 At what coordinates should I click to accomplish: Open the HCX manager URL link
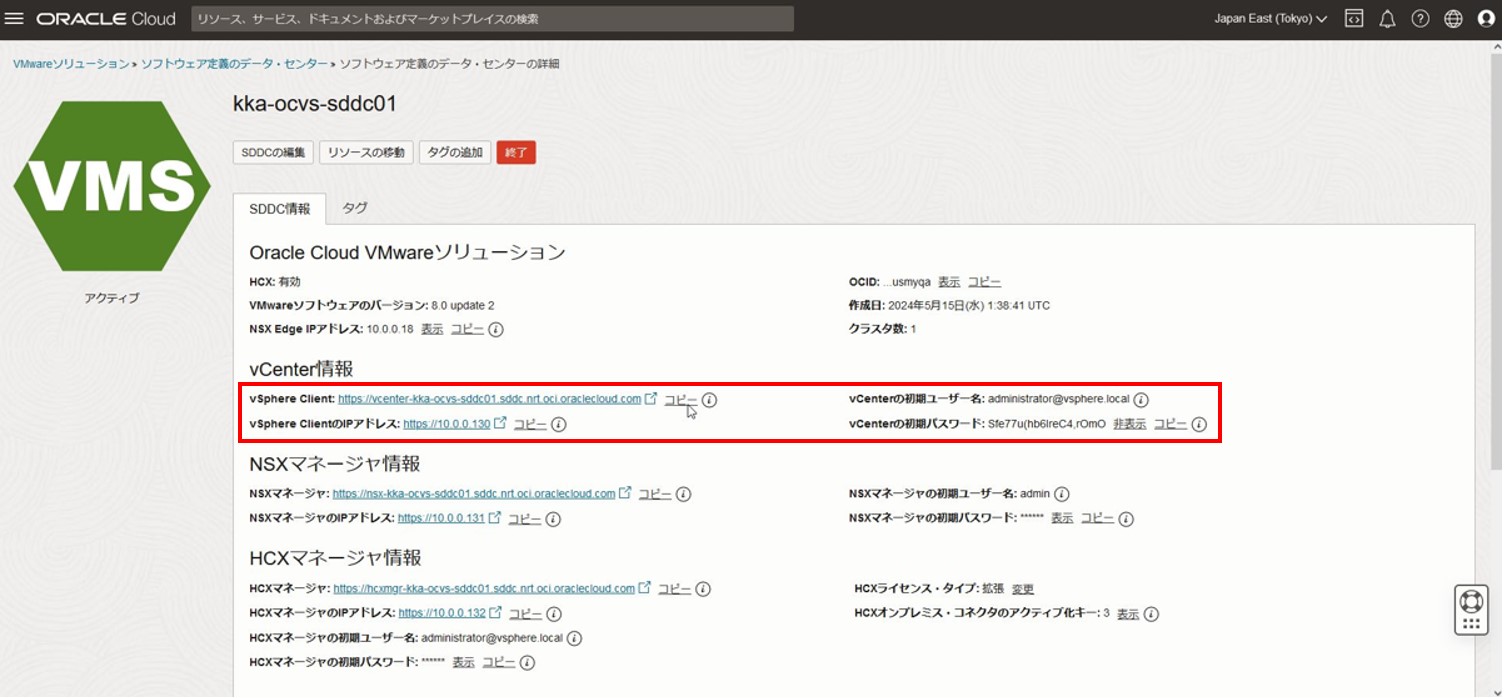484,589
